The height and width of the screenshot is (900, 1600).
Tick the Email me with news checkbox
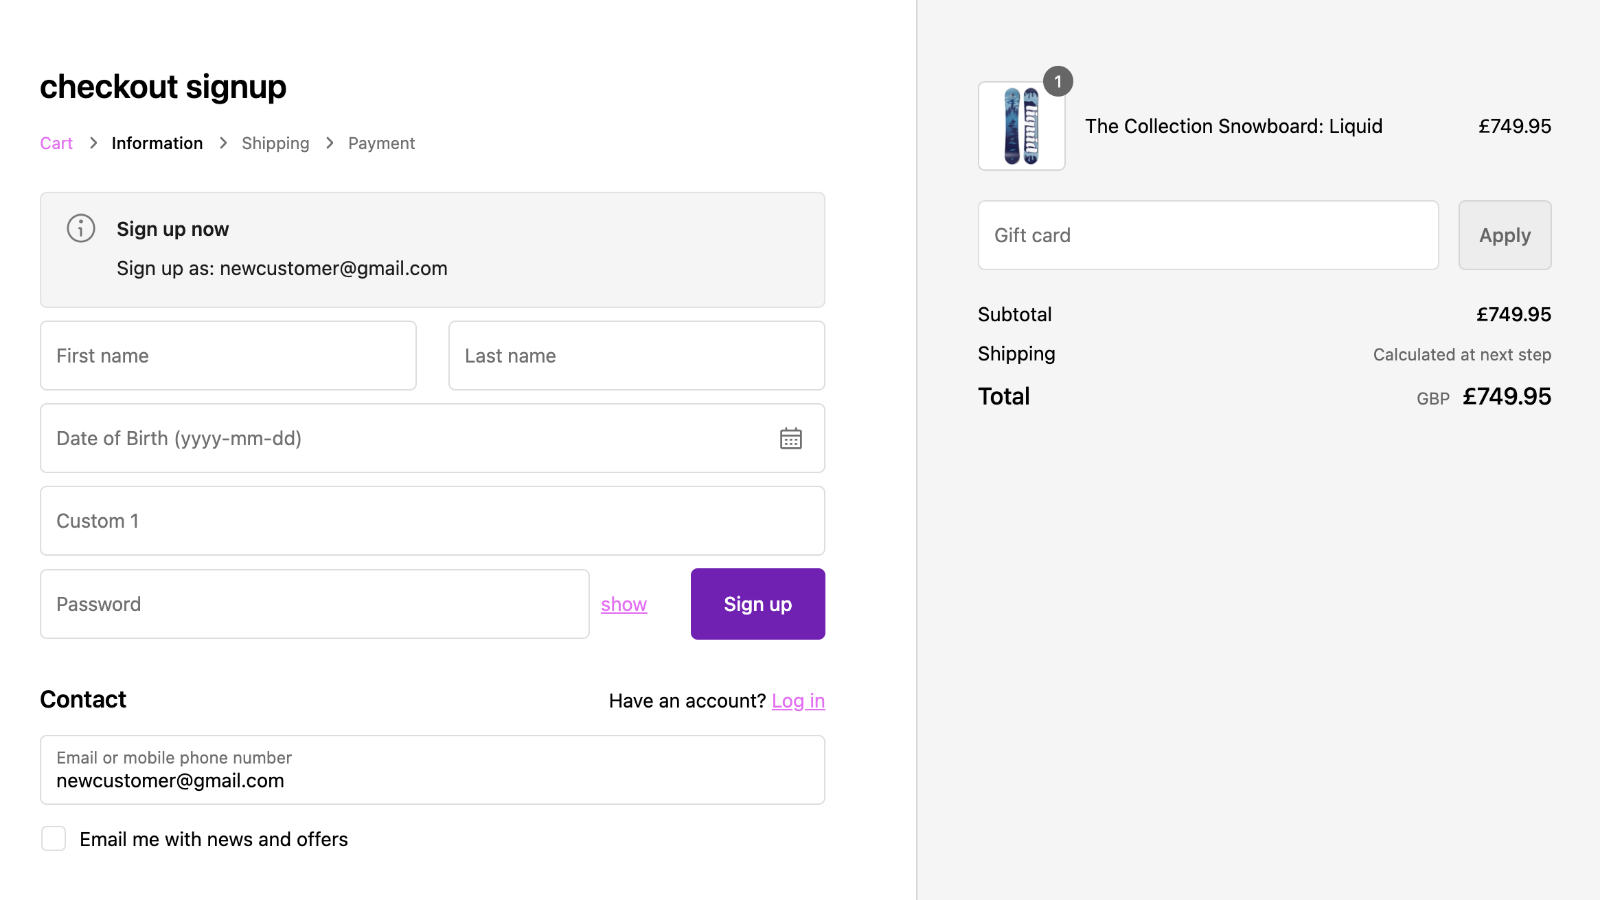pyautogui.click(x=54, y=839)
